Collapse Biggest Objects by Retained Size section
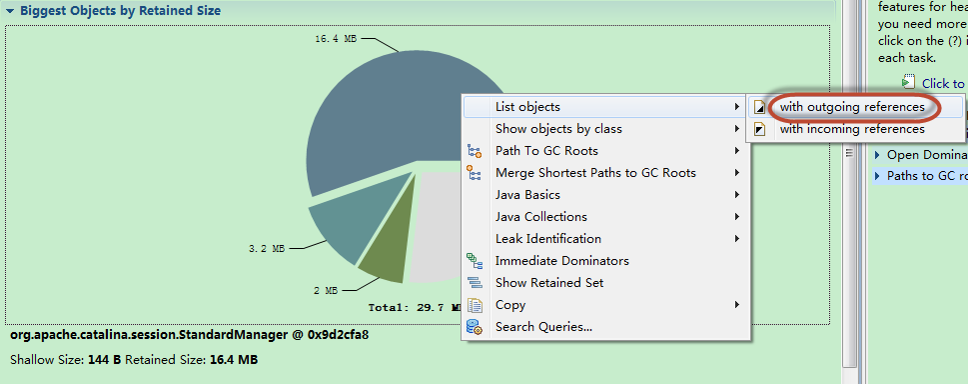 [x=10, y=10]
